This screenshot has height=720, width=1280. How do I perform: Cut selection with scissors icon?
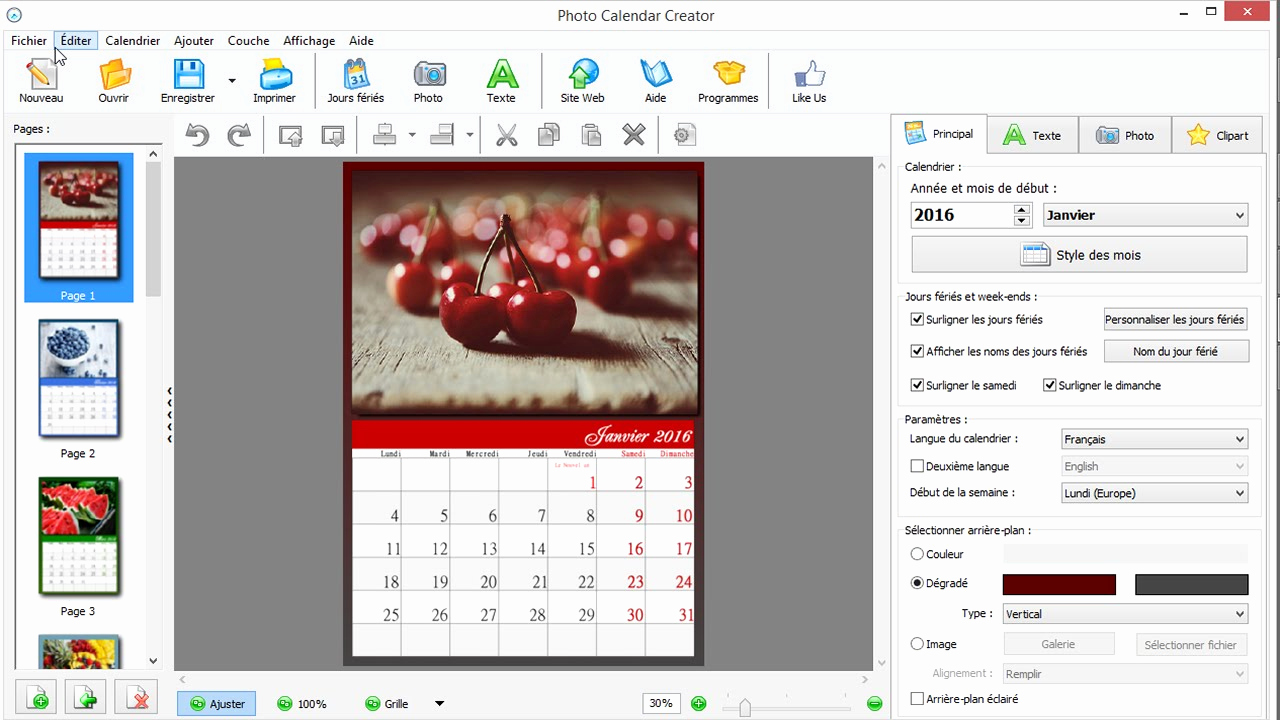tap(507, 135)
